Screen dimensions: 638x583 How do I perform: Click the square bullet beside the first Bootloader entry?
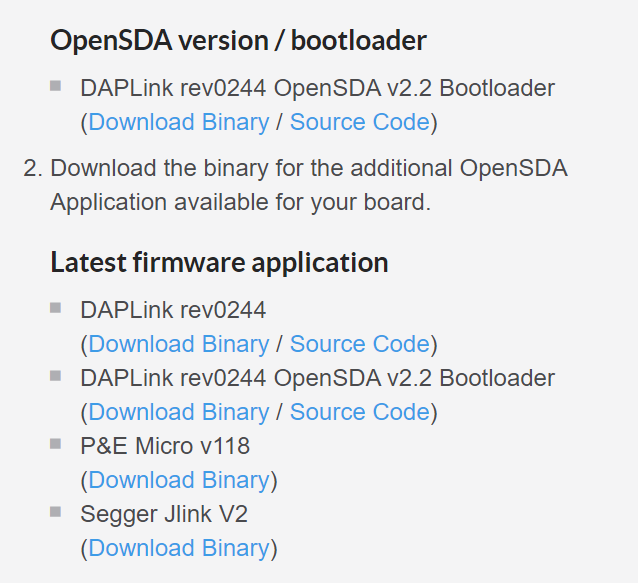(x=55, y=85)
